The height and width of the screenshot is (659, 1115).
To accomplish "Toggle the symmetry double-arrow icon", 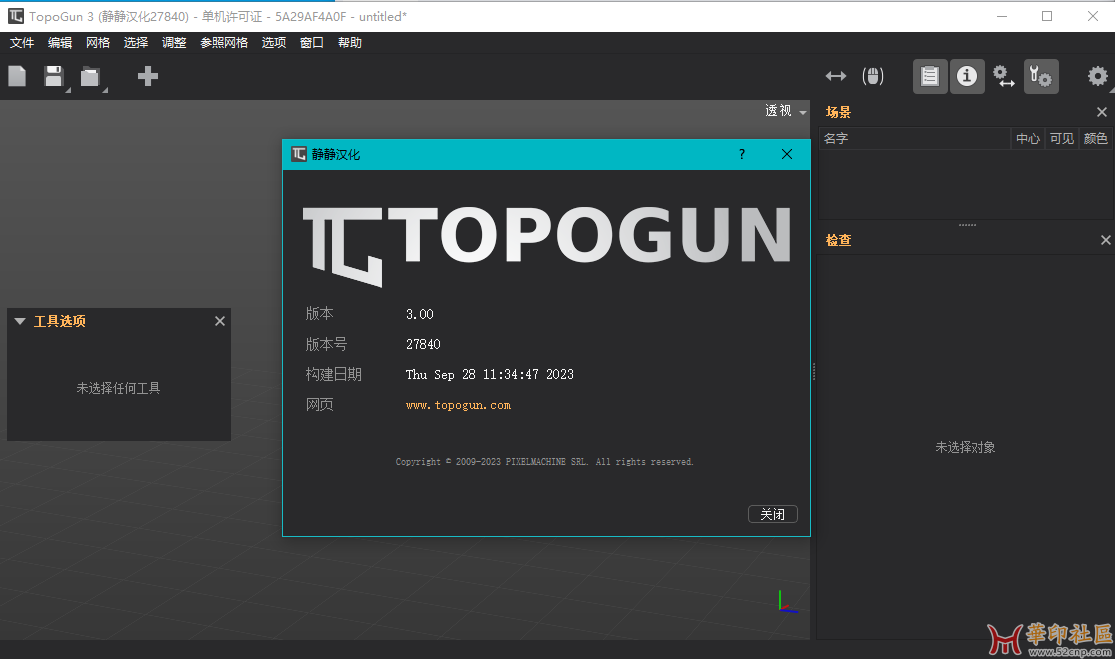I will point(836,76).
